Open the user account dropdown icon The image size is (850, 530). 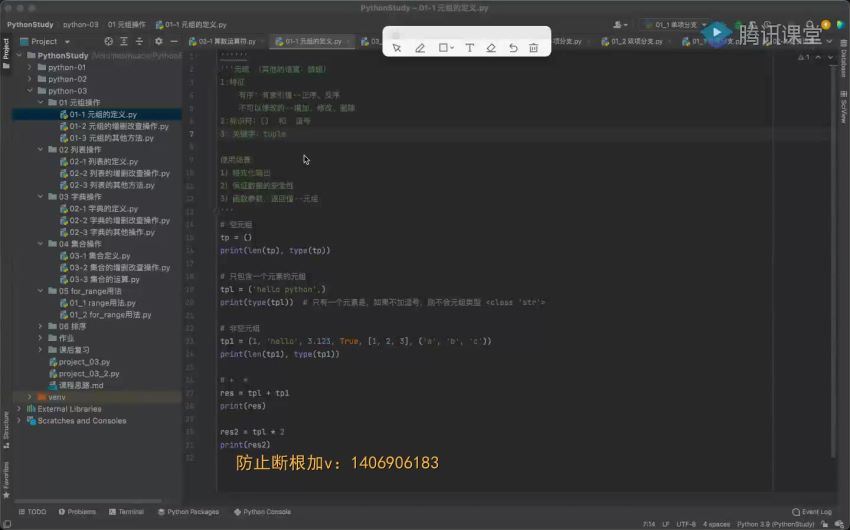[x=620, y=24]
